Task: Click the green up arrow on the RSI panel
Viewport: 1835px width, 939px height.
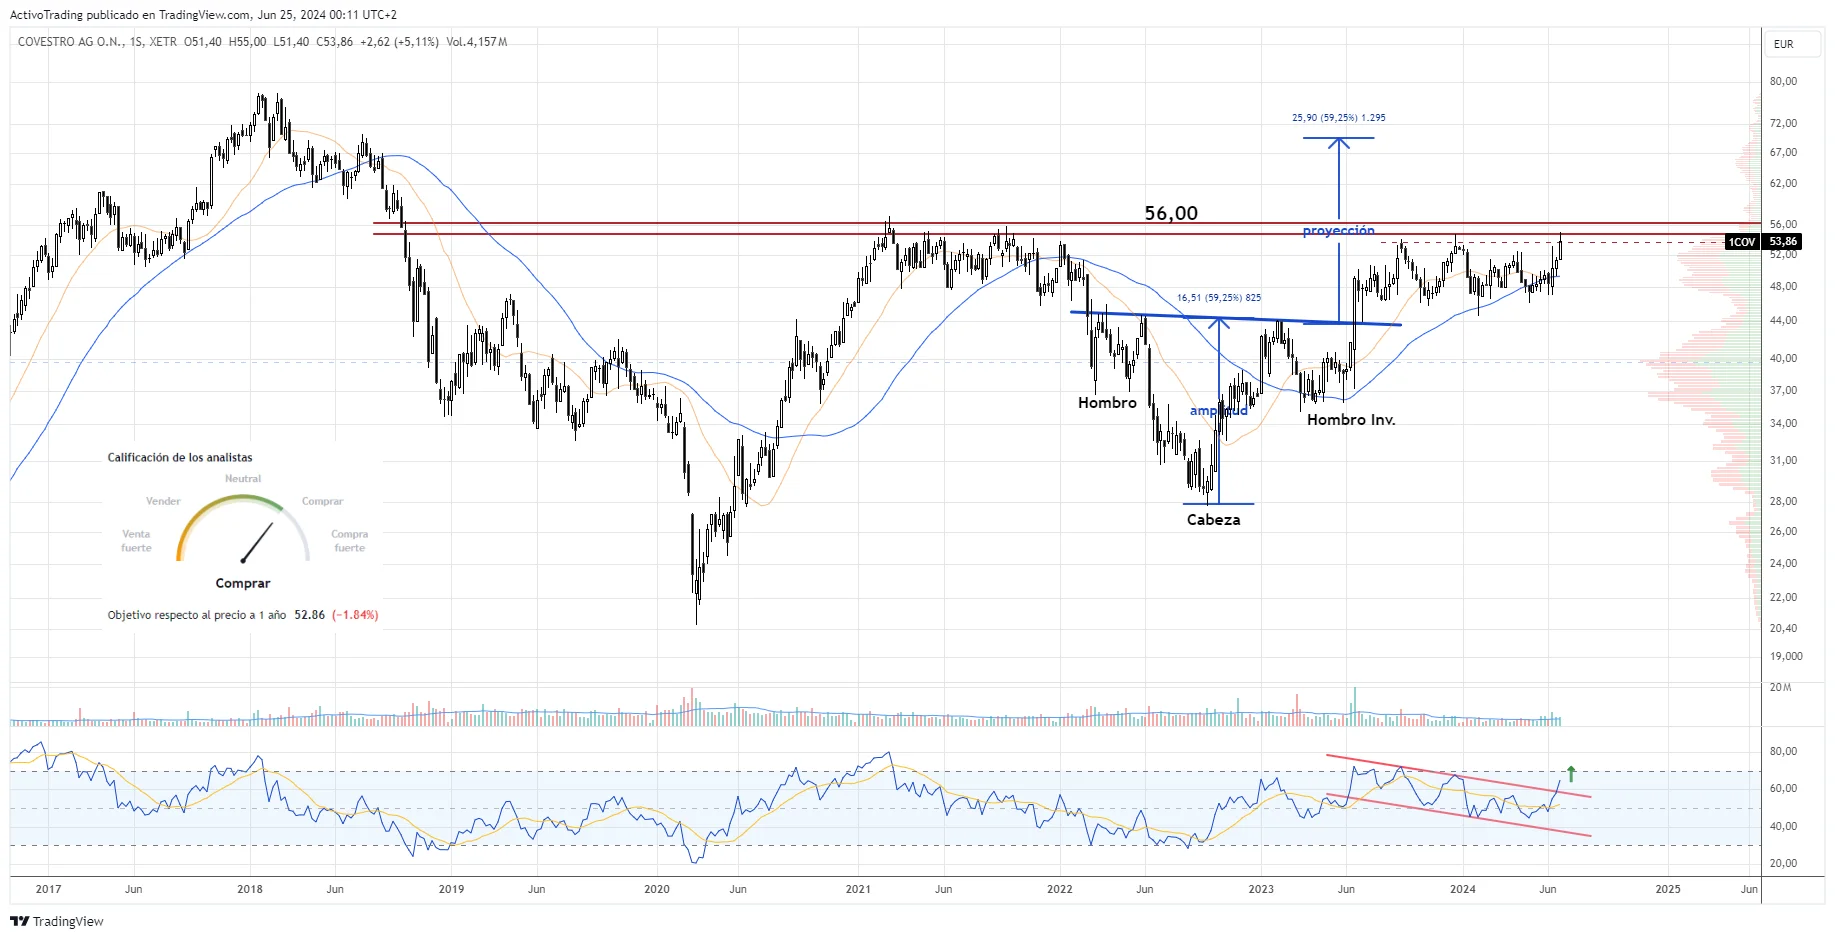Action: tap(1571, 773)
